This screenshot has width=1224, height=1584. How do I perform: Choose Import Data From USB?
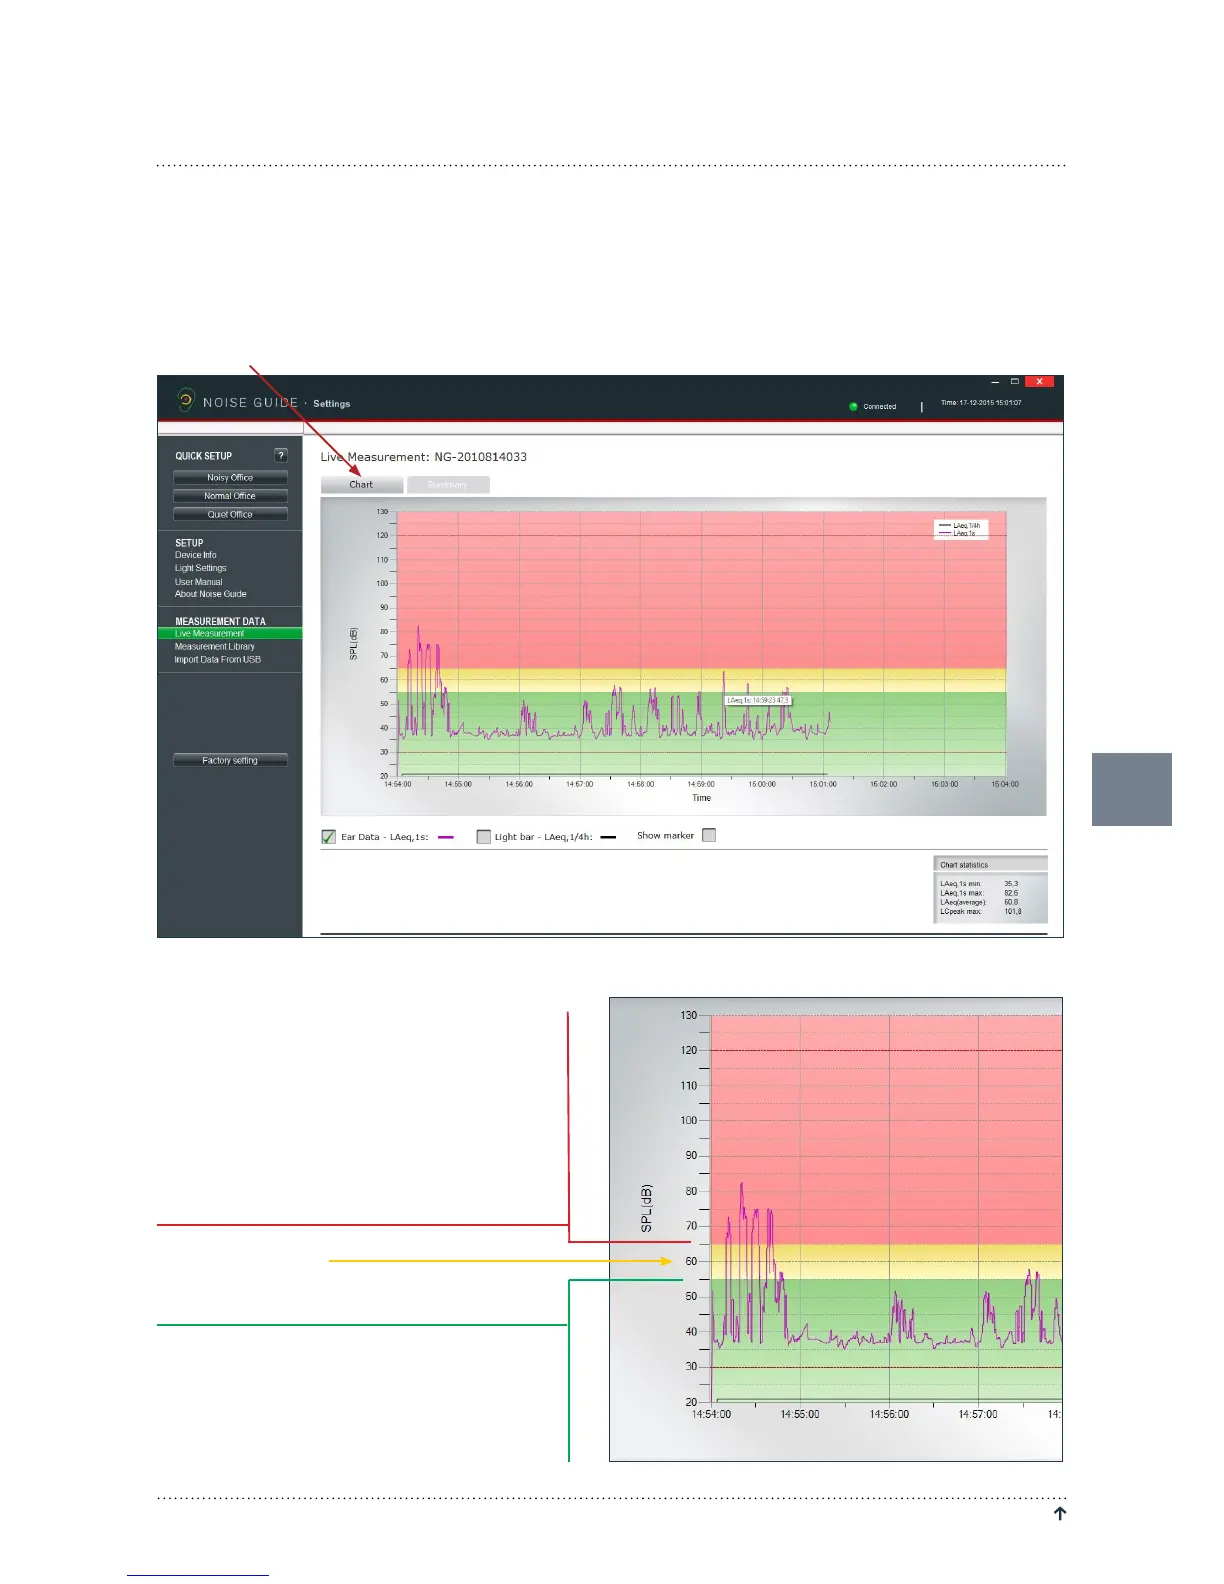[217, 660]
